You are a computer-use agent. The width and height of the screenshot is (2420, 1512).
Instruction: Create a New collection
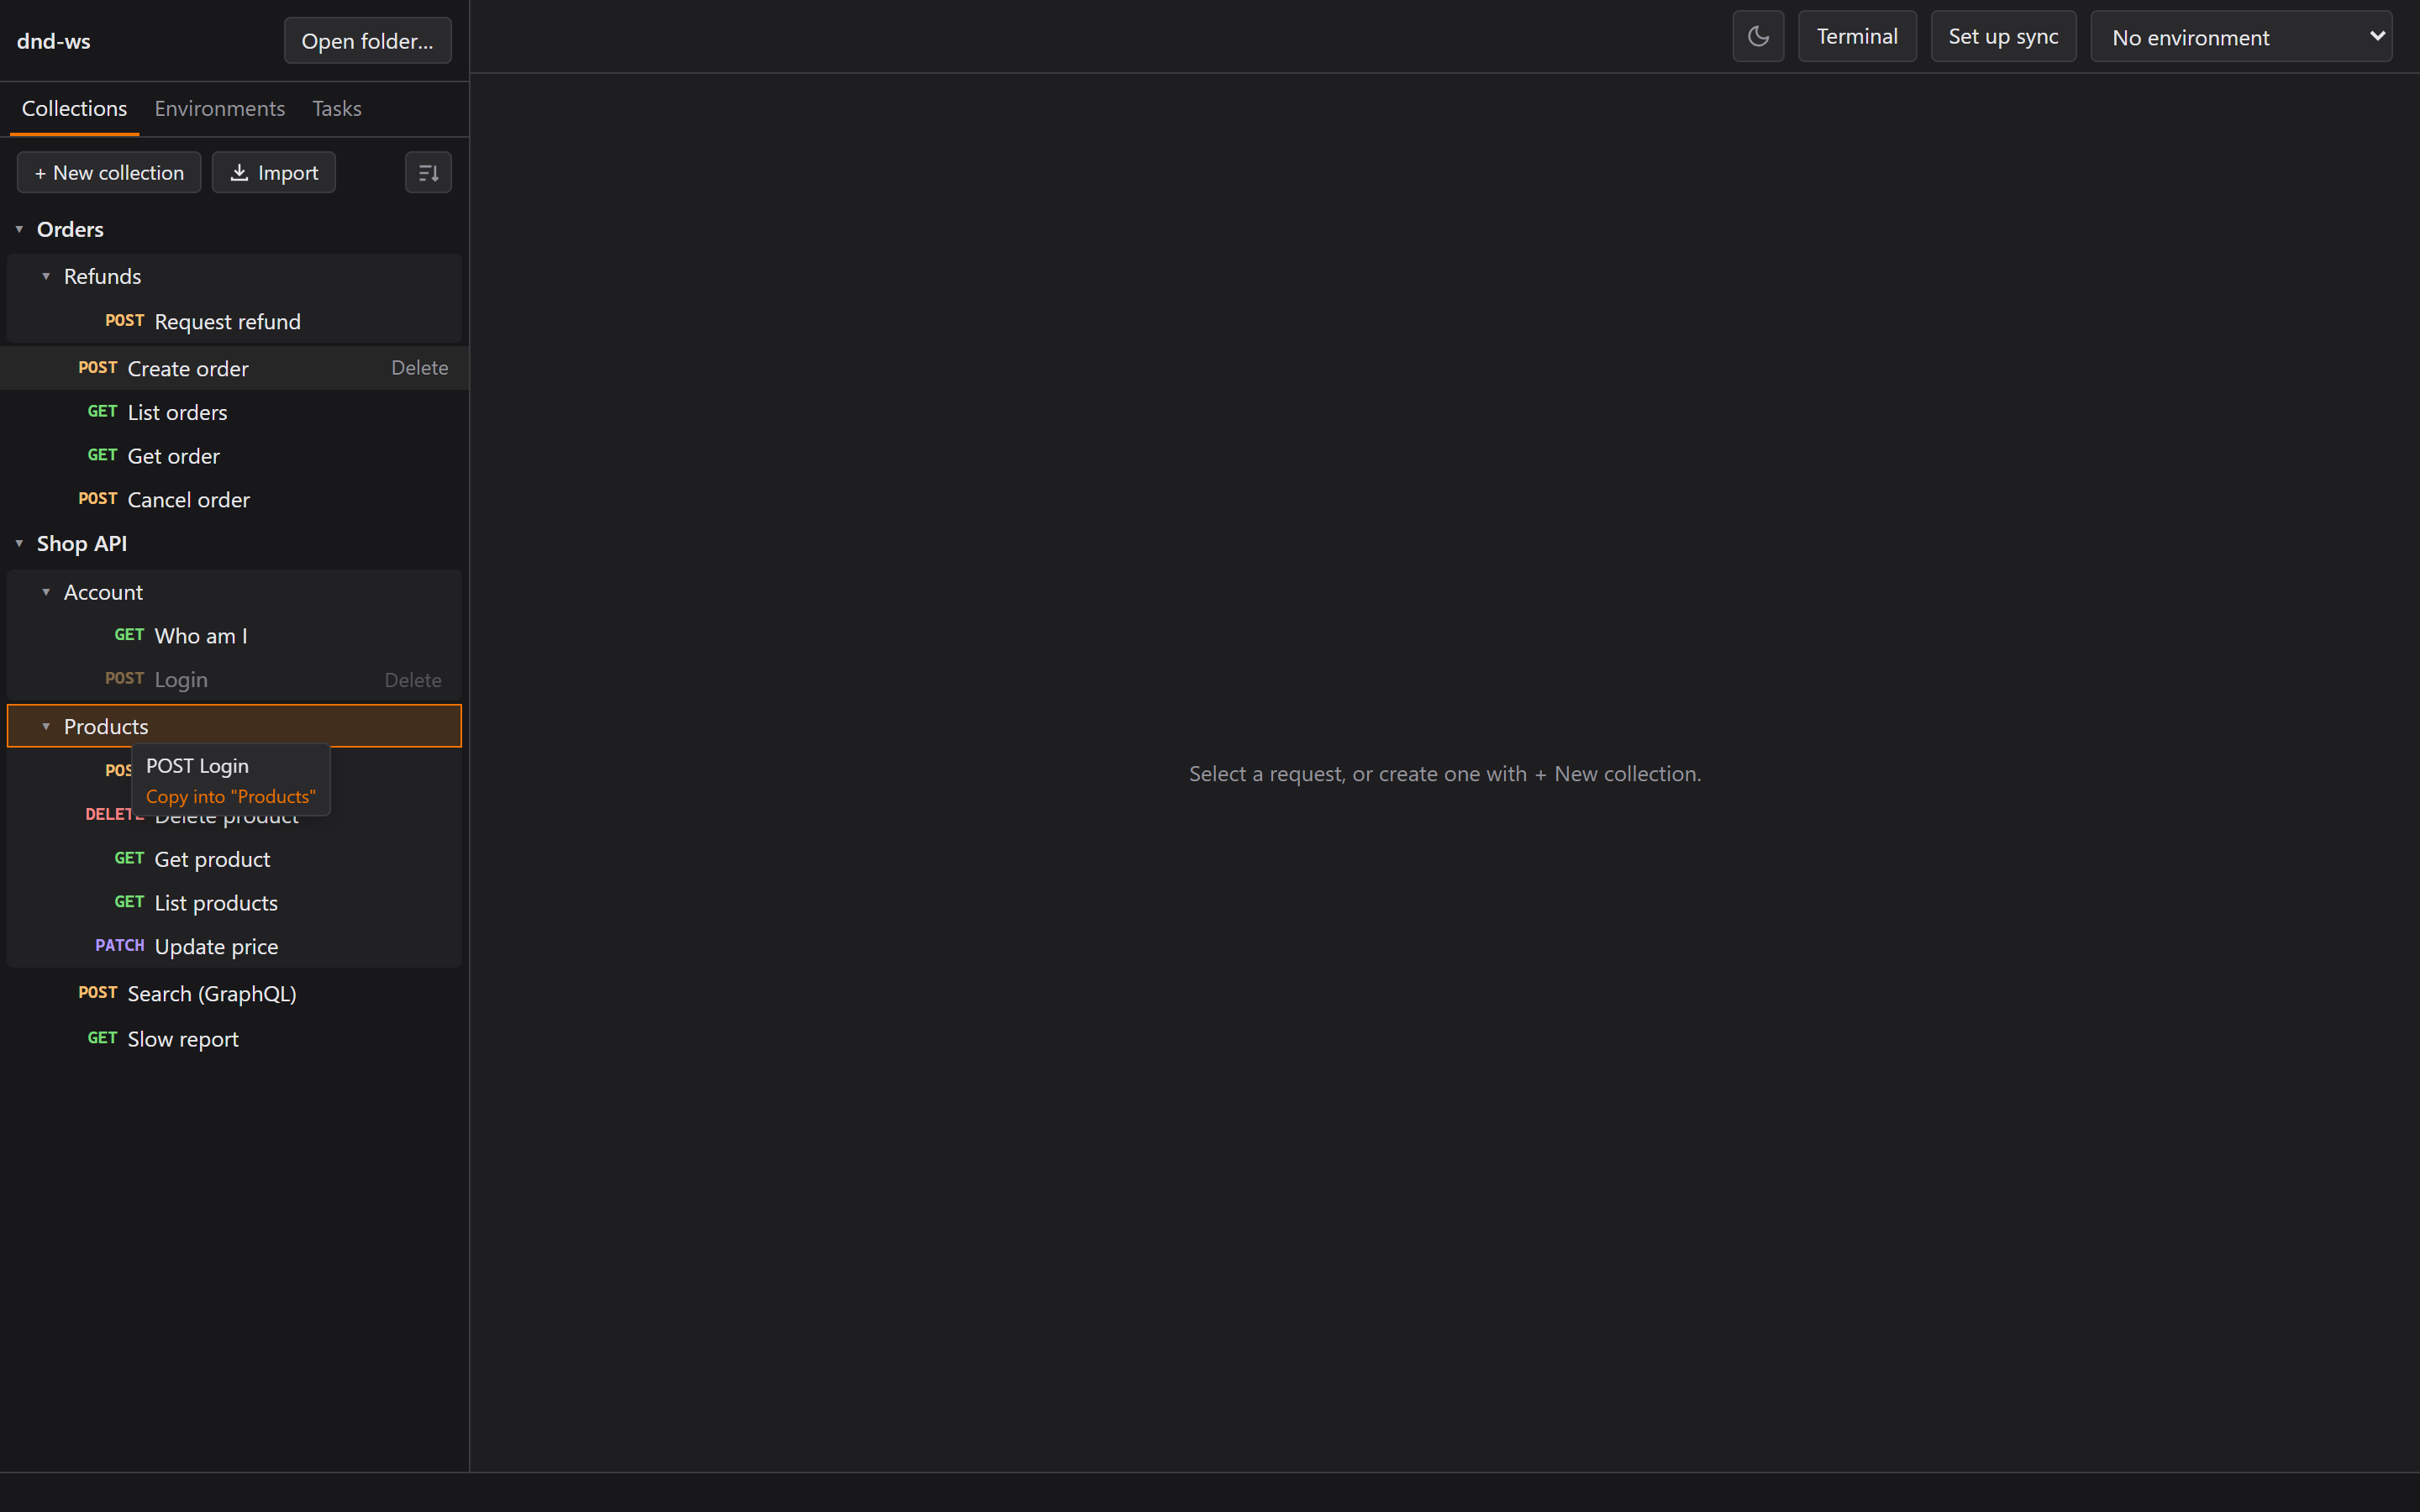109,172
